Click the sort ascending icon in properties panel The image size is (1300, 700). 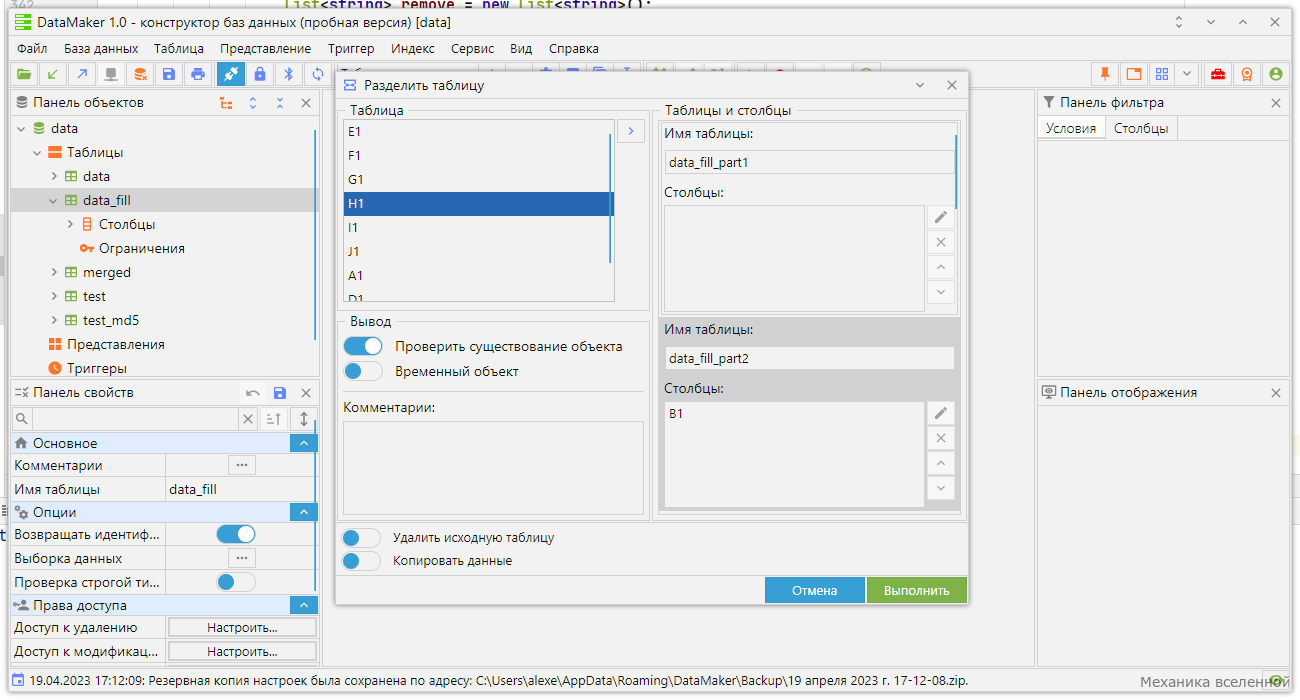[275, 419]
